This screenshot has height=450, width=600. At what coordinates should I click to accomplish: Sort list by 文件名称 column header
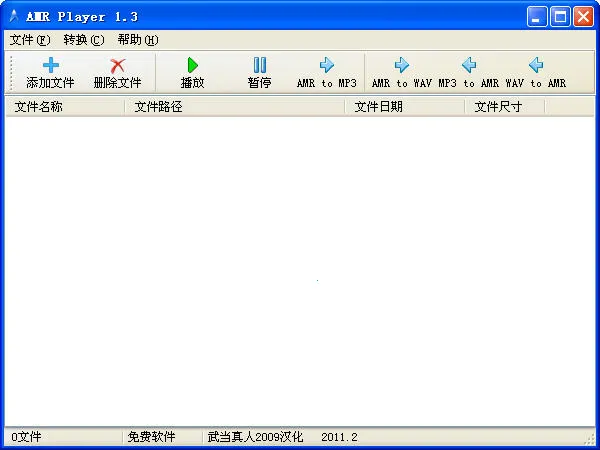[65, 107]
